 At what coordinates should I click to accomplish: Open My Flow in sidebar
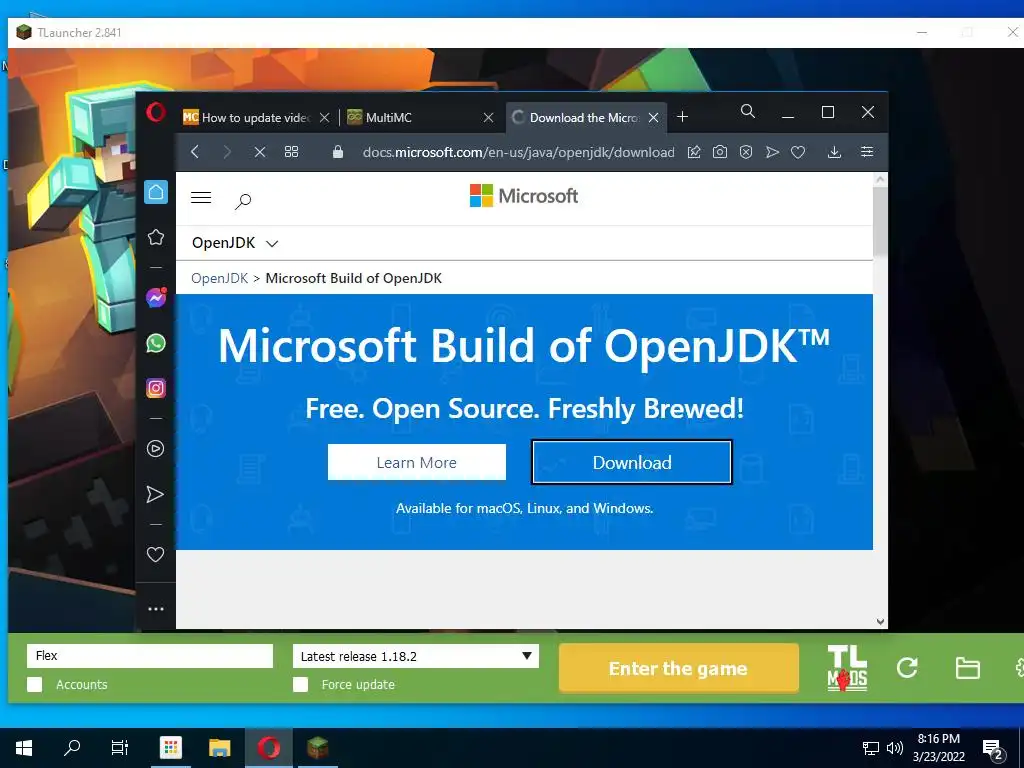pyautogui.click(x=155, y=494)
